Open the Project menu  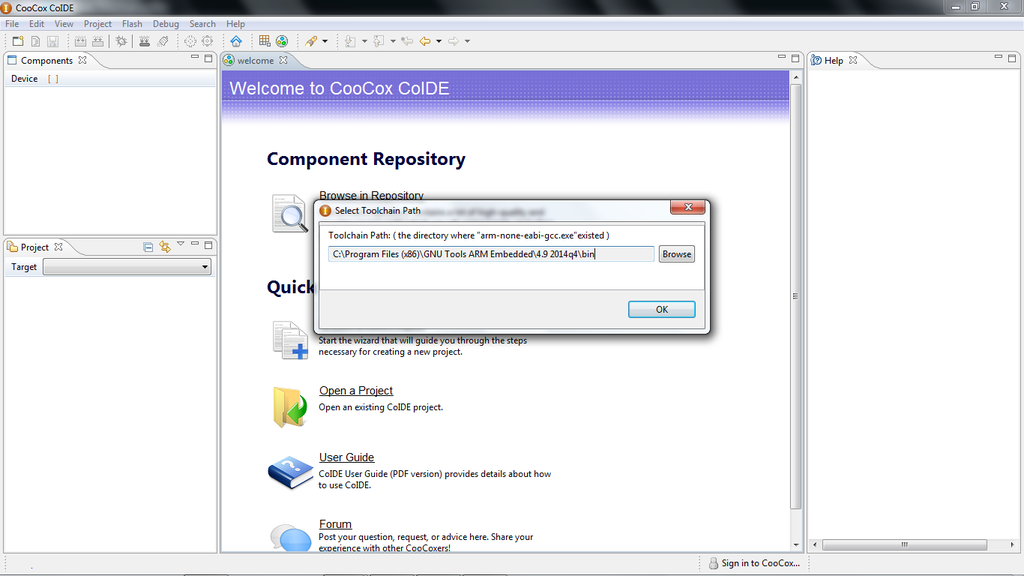point(97,24)
